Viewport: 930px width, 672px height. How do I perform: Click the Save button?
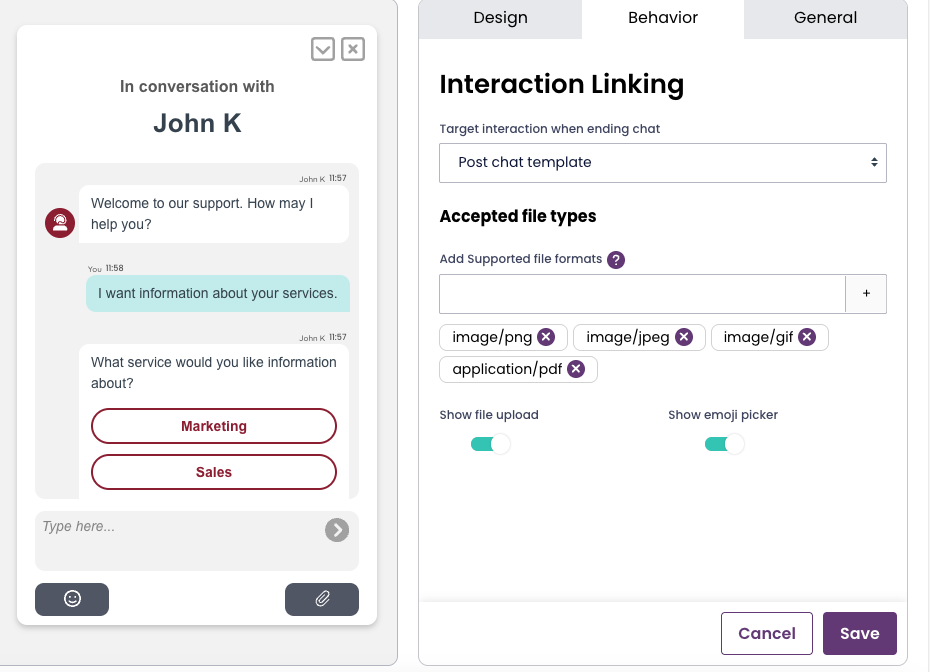(x=859, y=633)
